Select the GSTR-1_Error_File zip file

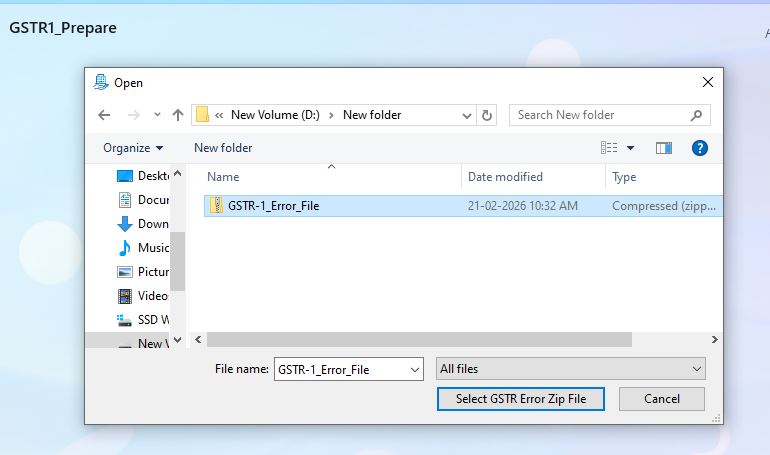272,206
